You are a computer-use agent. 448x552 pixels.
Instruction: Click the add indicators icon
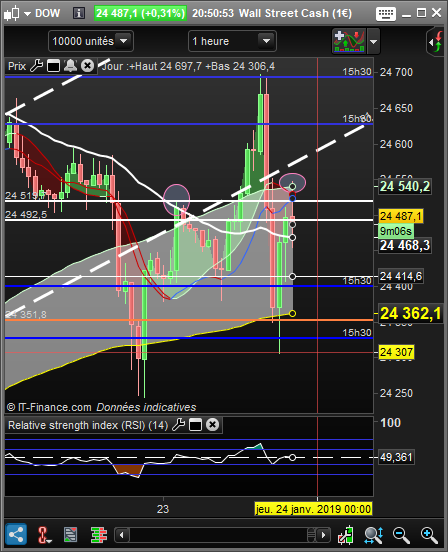[349, 41]
